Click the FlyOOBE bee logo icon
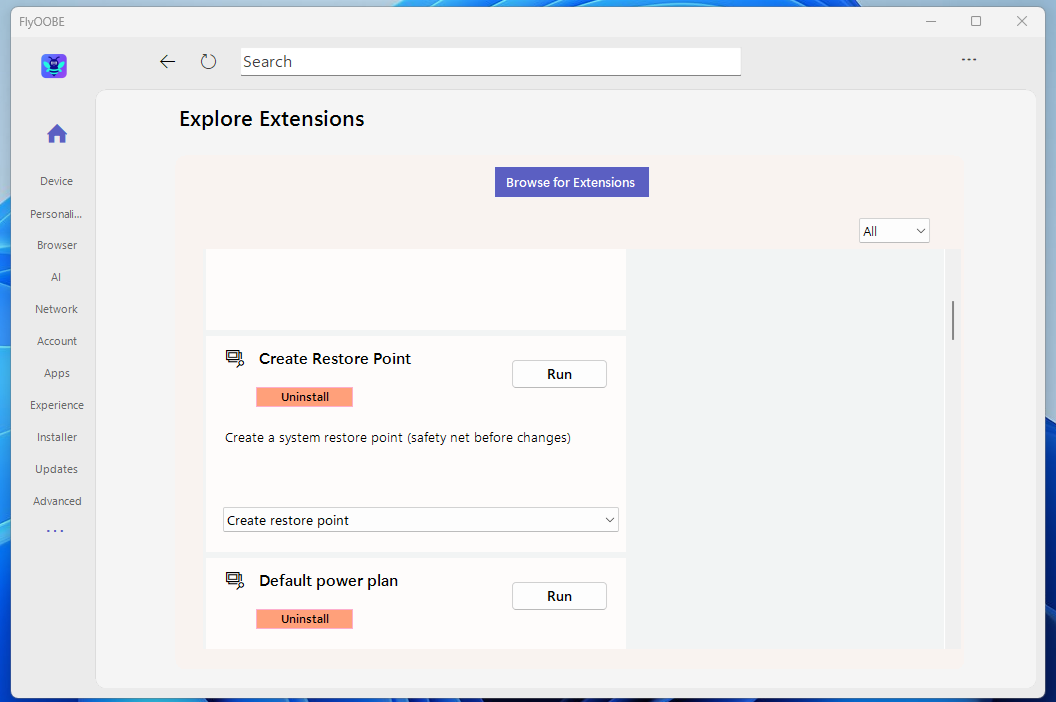Image resolution: width=1056 pixels, height=702 pixels. point(54,66)
